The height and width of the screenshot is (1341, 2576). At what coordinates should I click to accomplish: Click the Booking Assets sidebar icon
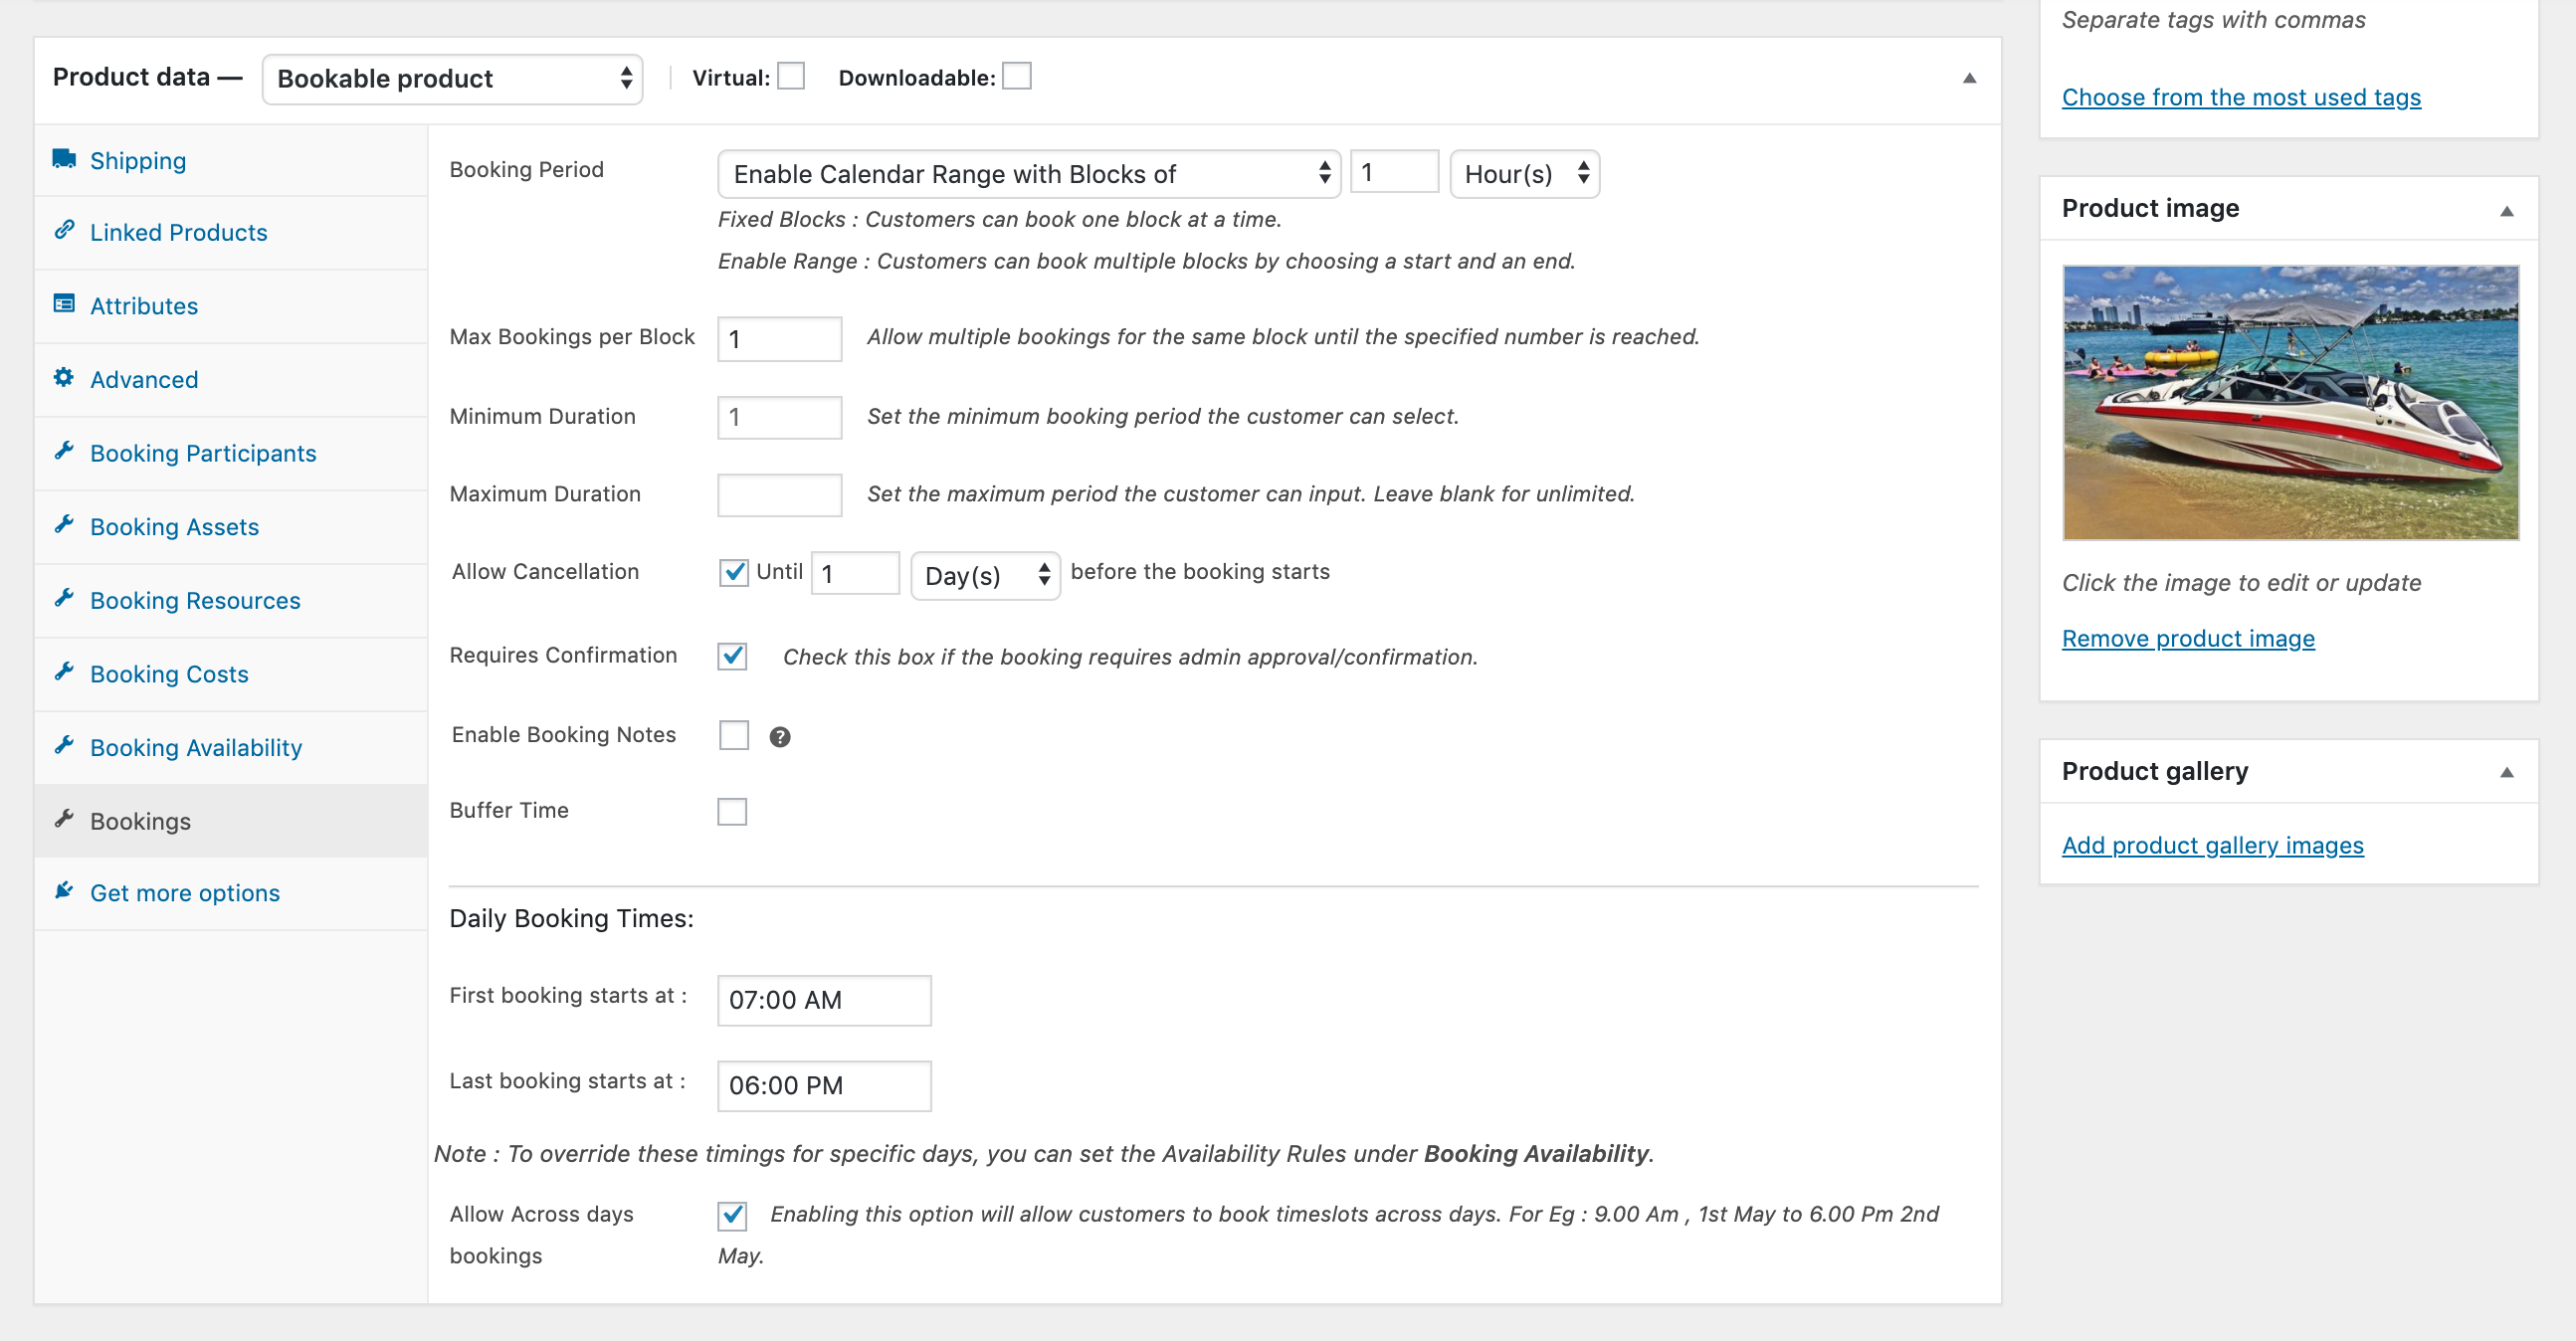click(x=65, y=525)
